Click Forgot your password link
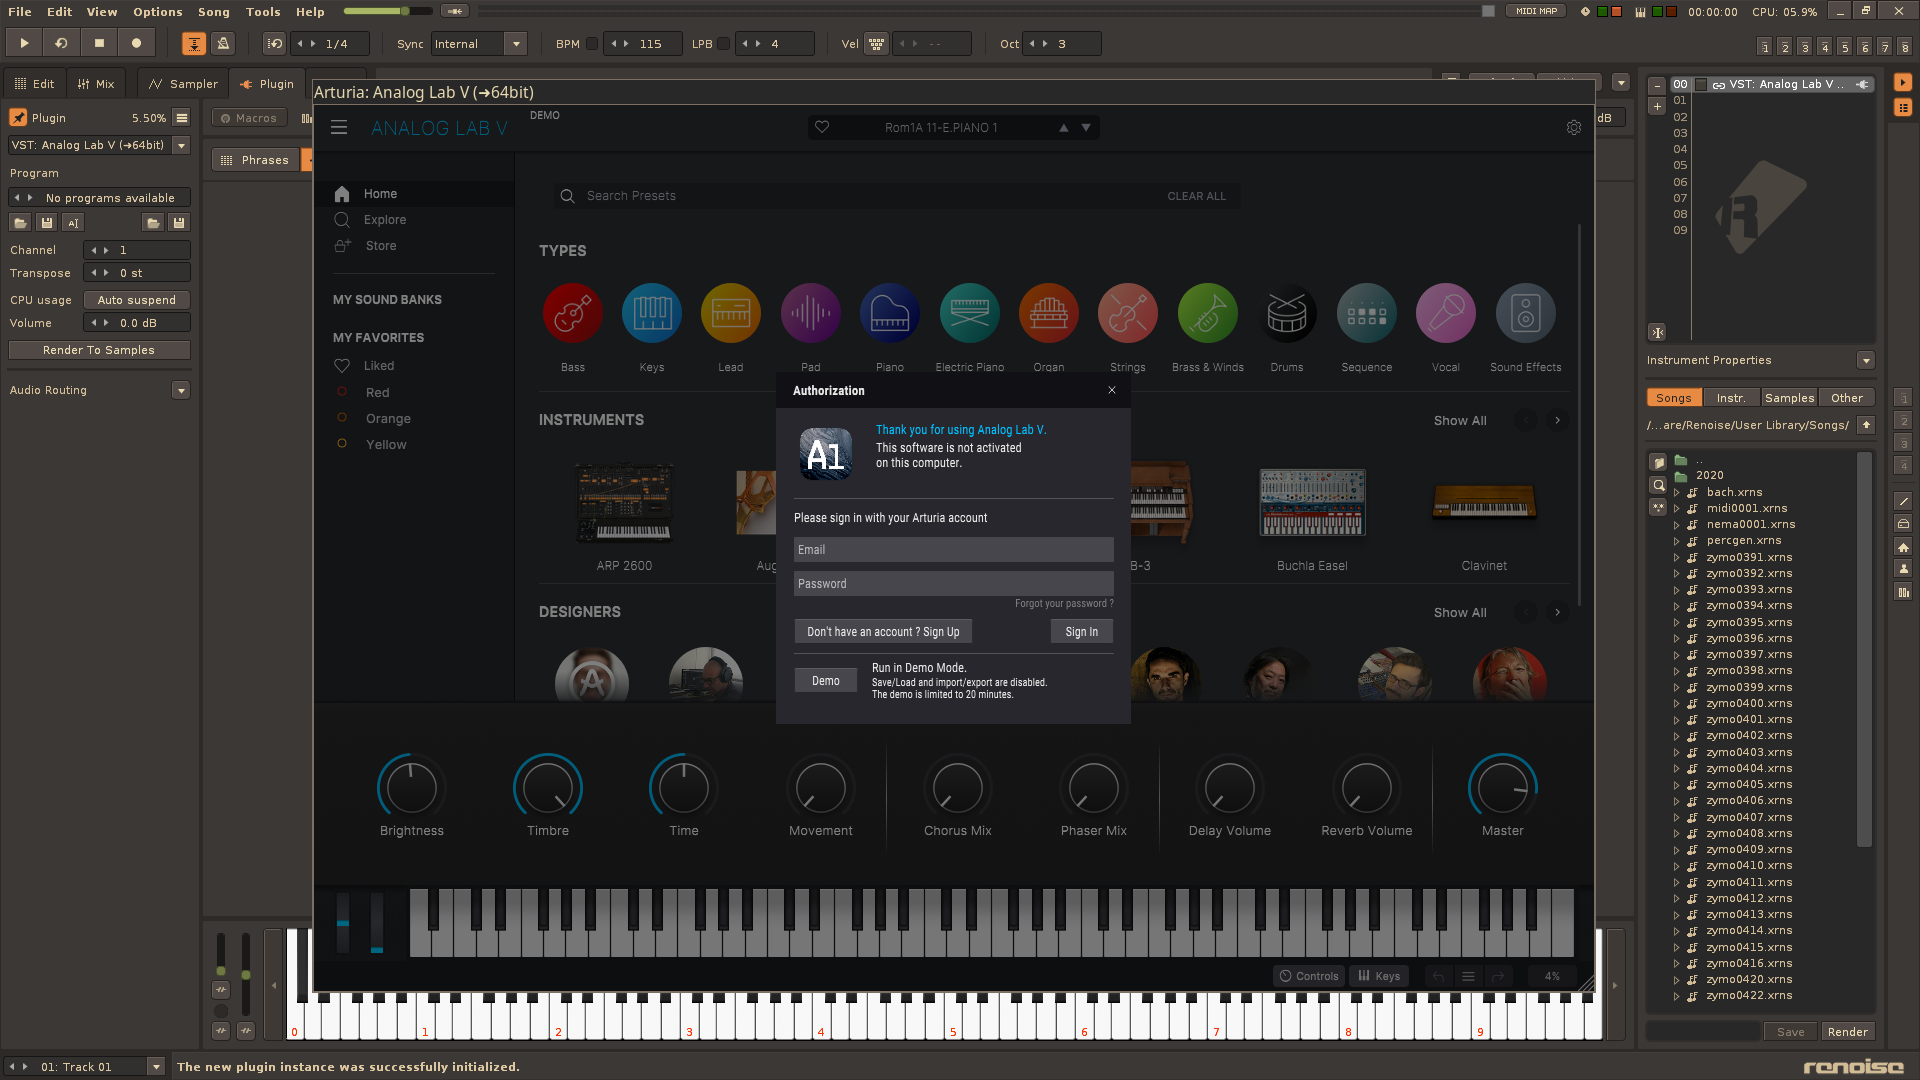The width and height of the screenshot is (1920, 1080). [1063, 603]
